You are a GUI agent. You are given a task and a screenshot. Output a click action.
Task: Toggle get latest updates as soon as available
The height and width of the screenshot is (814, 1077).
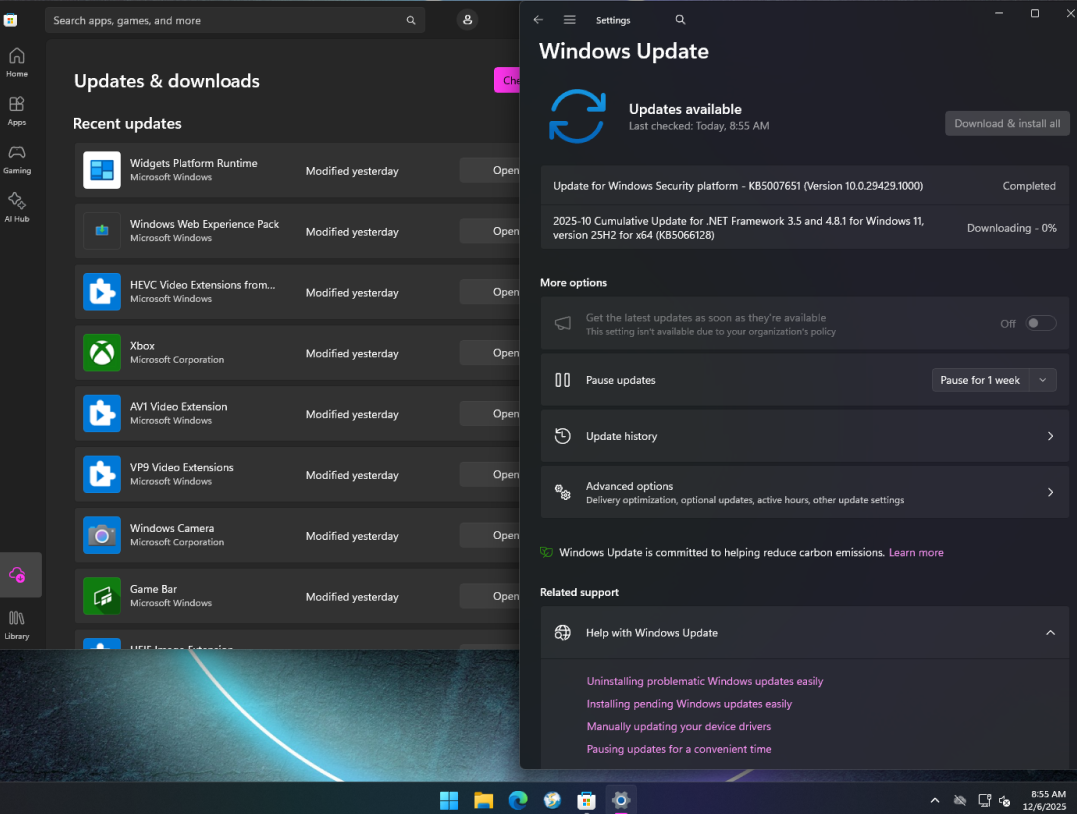point(1040,323)
